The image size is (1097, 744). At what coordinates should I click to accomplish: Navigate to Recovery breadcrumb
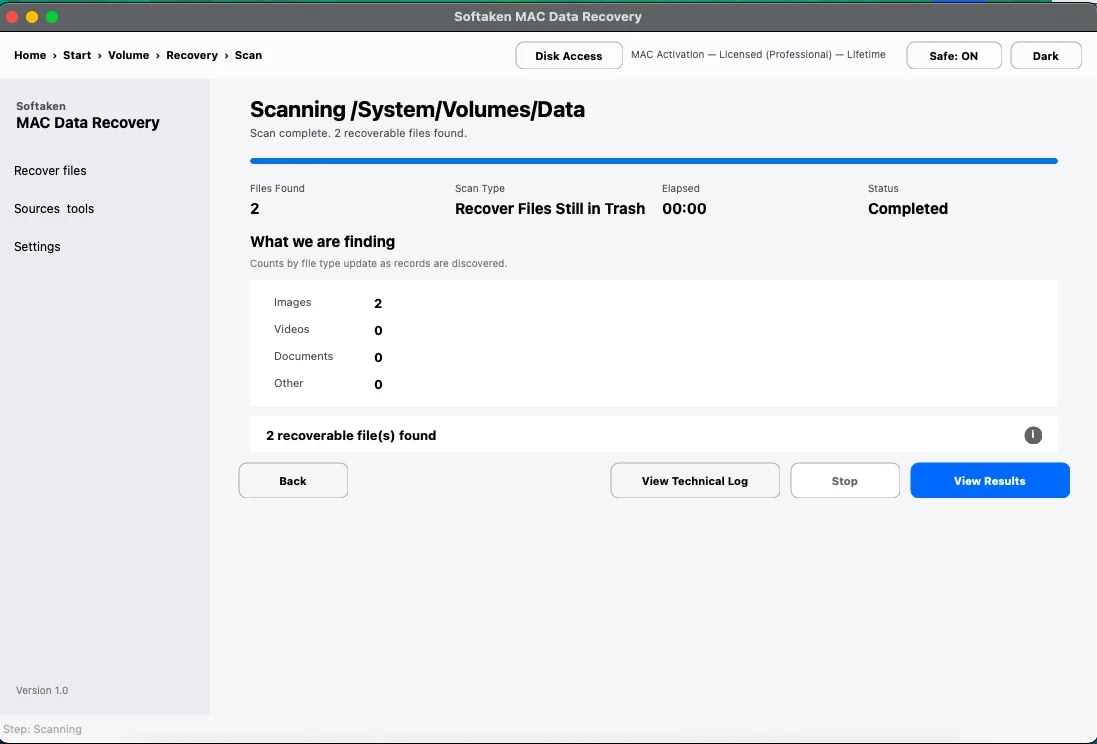[x=192, y=55]
